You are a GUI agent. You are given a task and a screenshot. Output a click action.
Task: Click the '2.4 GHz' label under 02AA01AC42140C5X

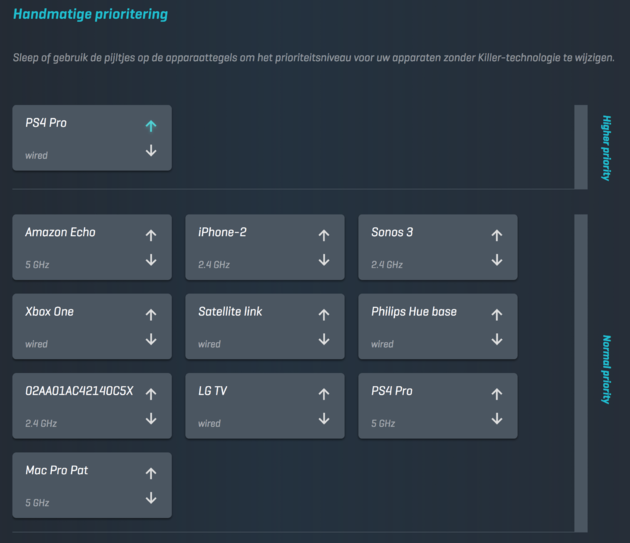[41, 424]
